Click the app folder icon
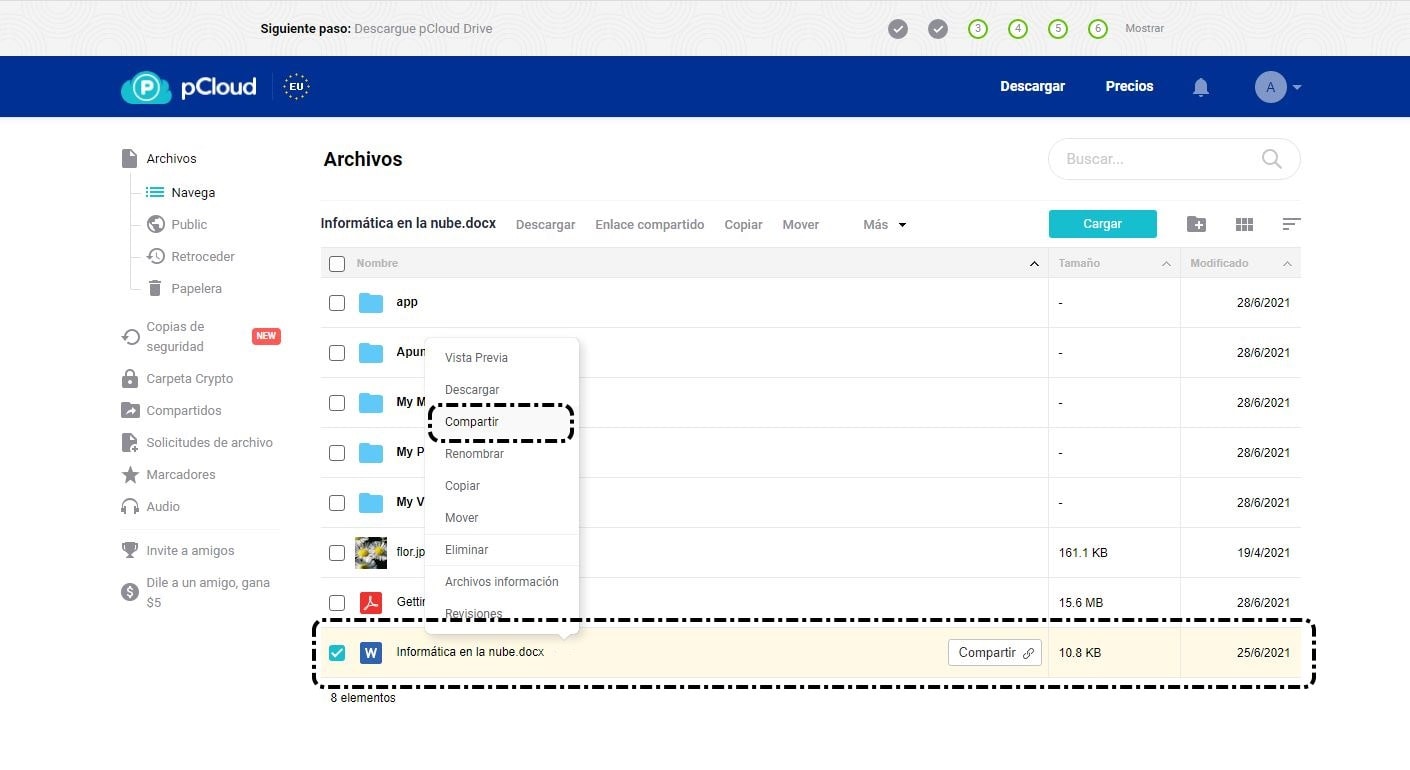The image size is (1410, 770). (x=371, y=302)
